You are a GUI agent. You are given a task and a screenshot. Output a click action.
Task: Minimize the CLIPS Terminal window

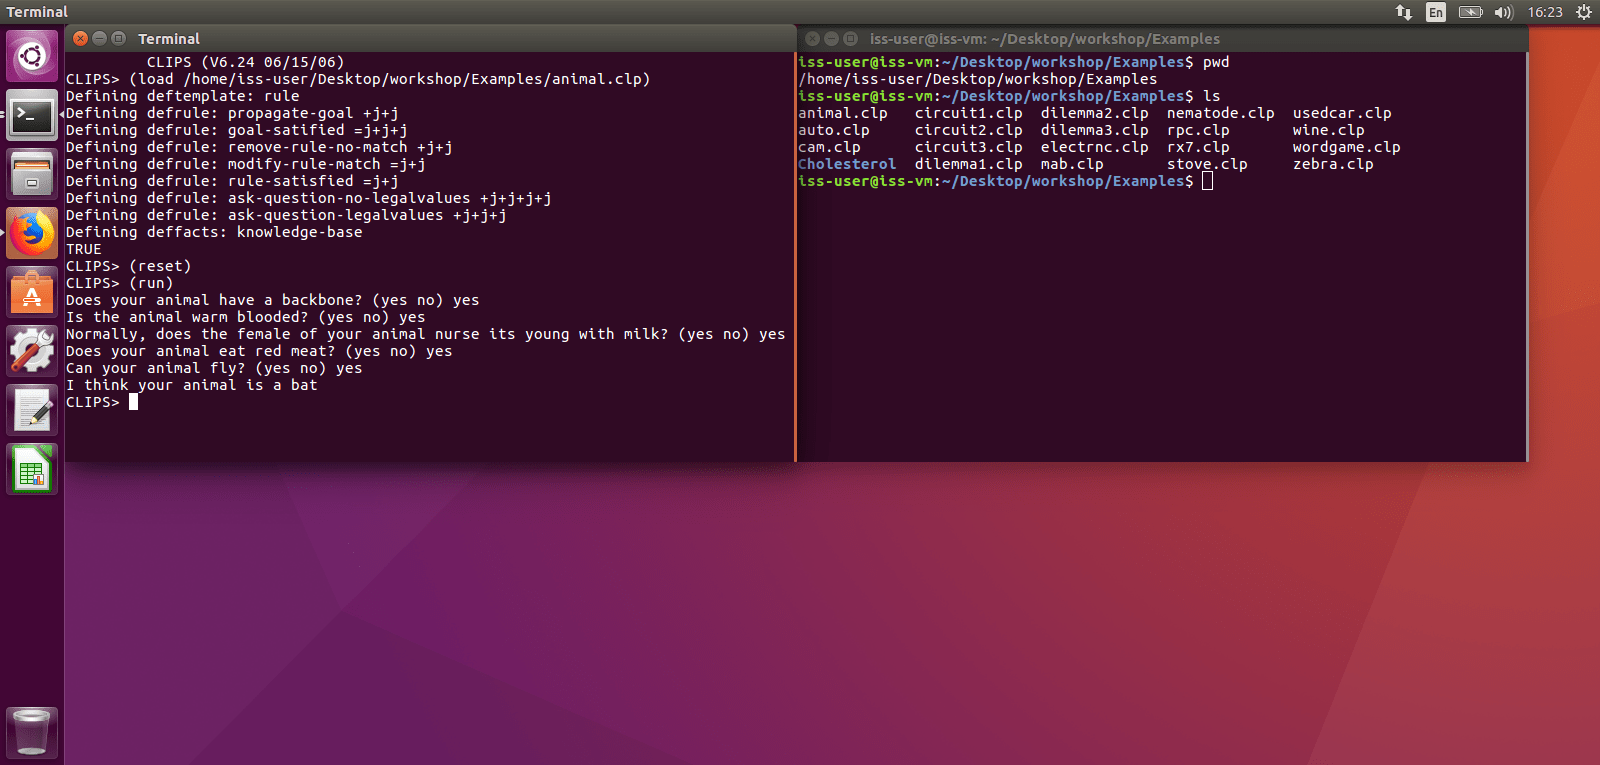point(99,38)
